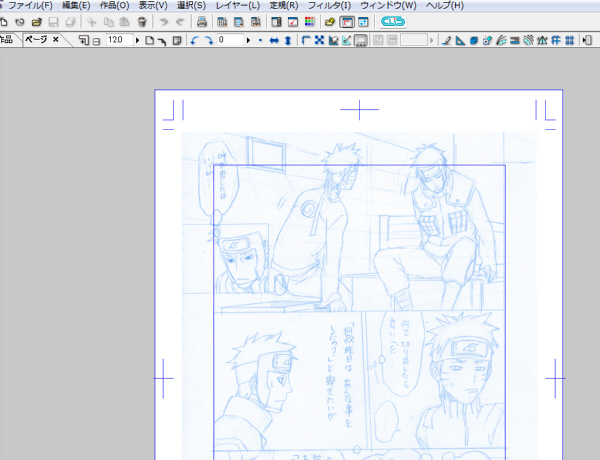Image resolution: width=600 pixels, height=460 pixels.
Task: Rotate view counterclockwise with blue arrow
Action: [194, 40]
